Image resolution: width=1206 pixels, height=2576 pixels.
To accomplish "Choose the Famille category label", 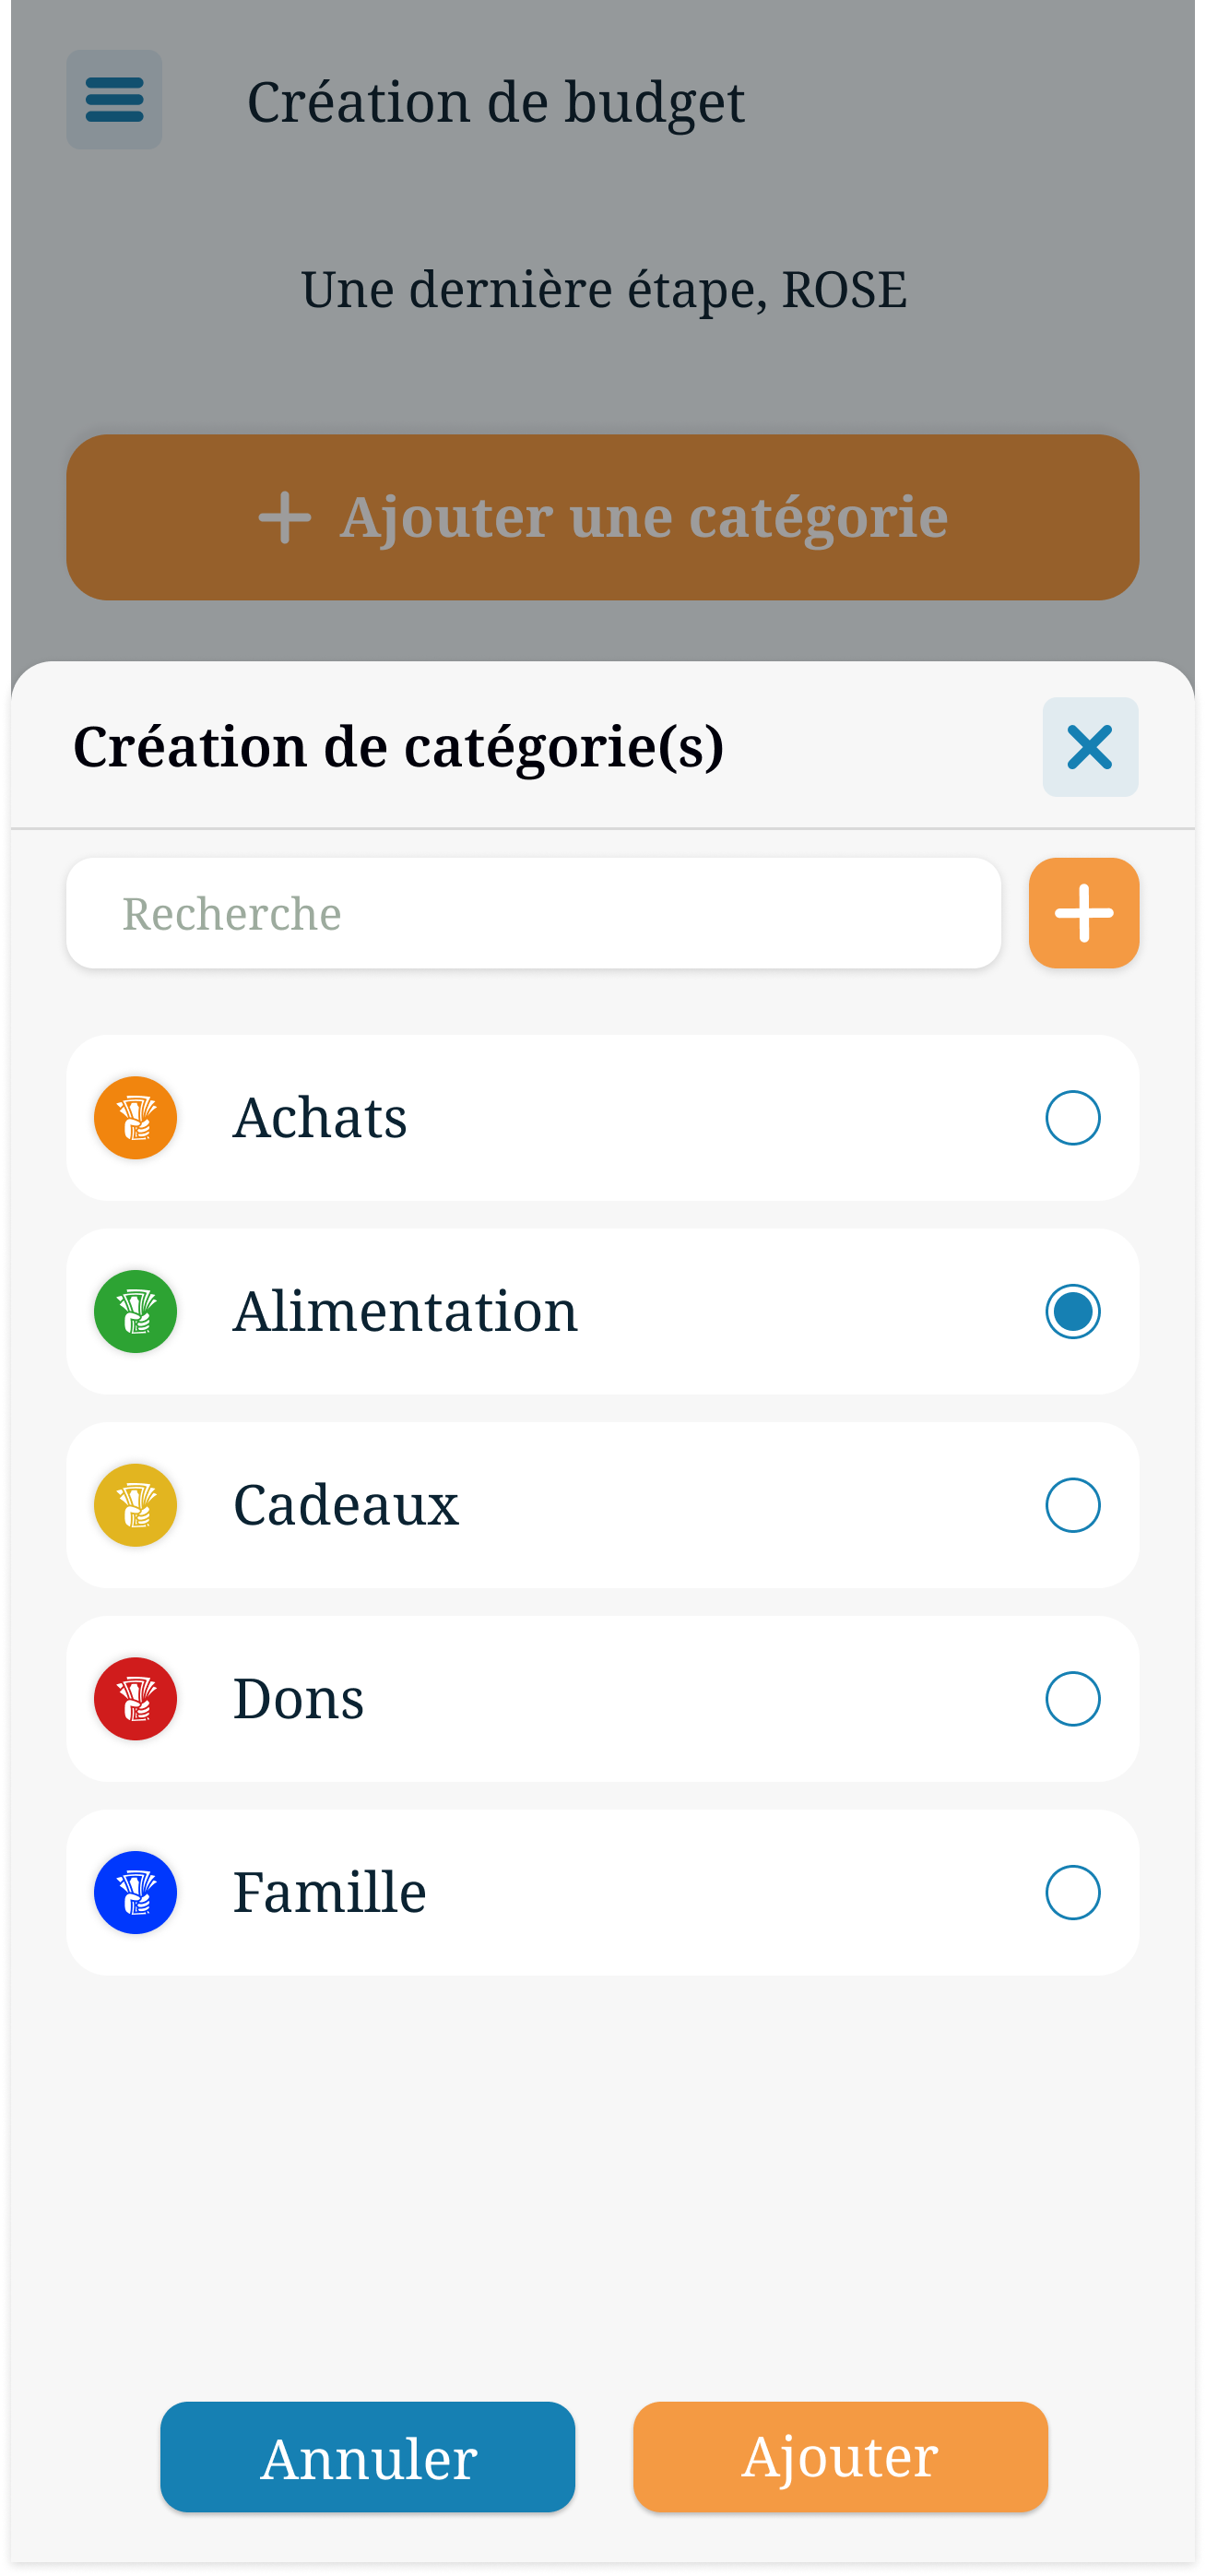I will [330, 1892].
